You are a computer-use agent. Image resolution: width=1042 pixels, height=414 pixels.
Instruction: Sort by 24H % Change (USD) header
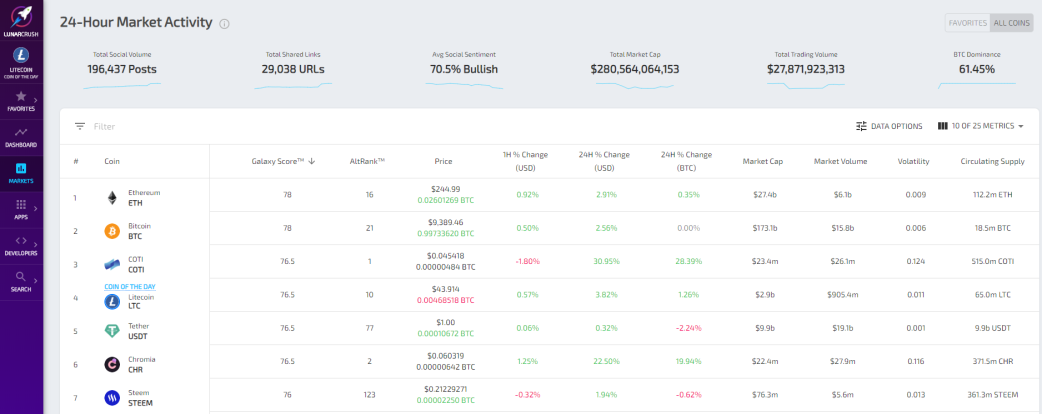pos(604,161)
